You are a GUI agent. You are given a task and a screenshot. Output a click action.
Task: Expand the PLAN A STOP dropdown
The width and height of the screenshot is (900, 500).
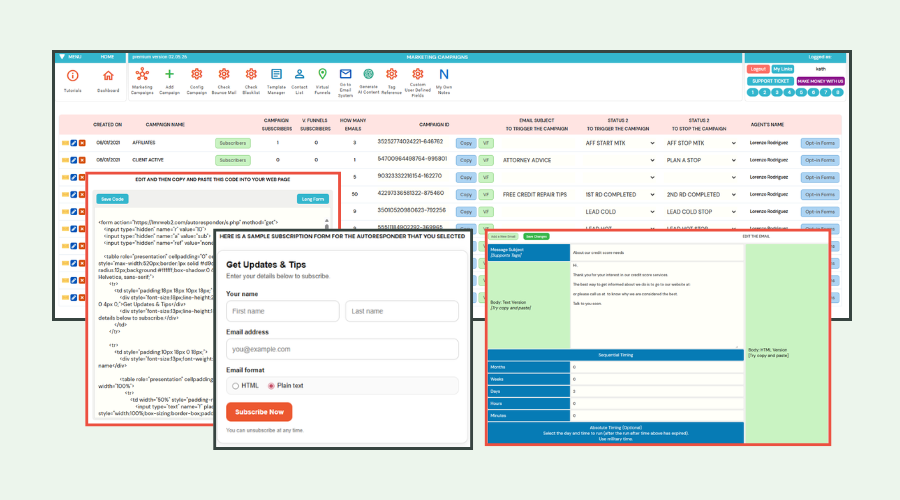tap(701, 160)
